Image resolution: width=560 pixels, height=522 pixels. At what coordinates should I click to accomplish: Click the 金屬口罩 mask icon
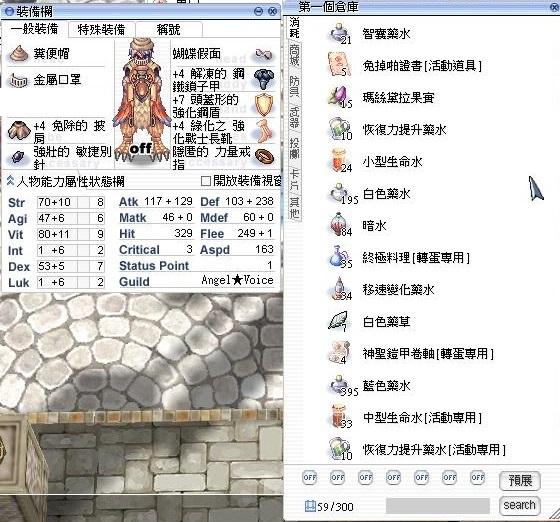point(18,80)
